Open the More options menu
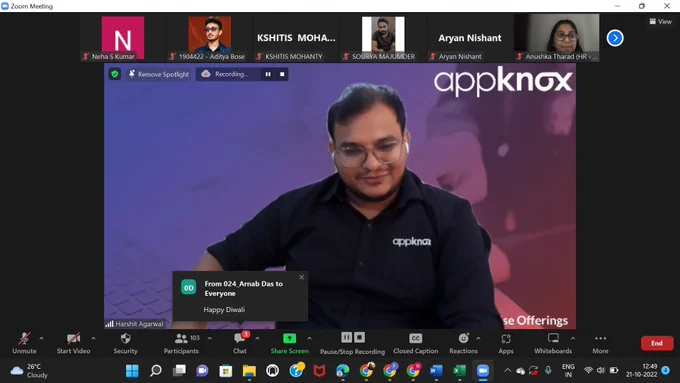This screenshot has height=383, width=680. 600,343
